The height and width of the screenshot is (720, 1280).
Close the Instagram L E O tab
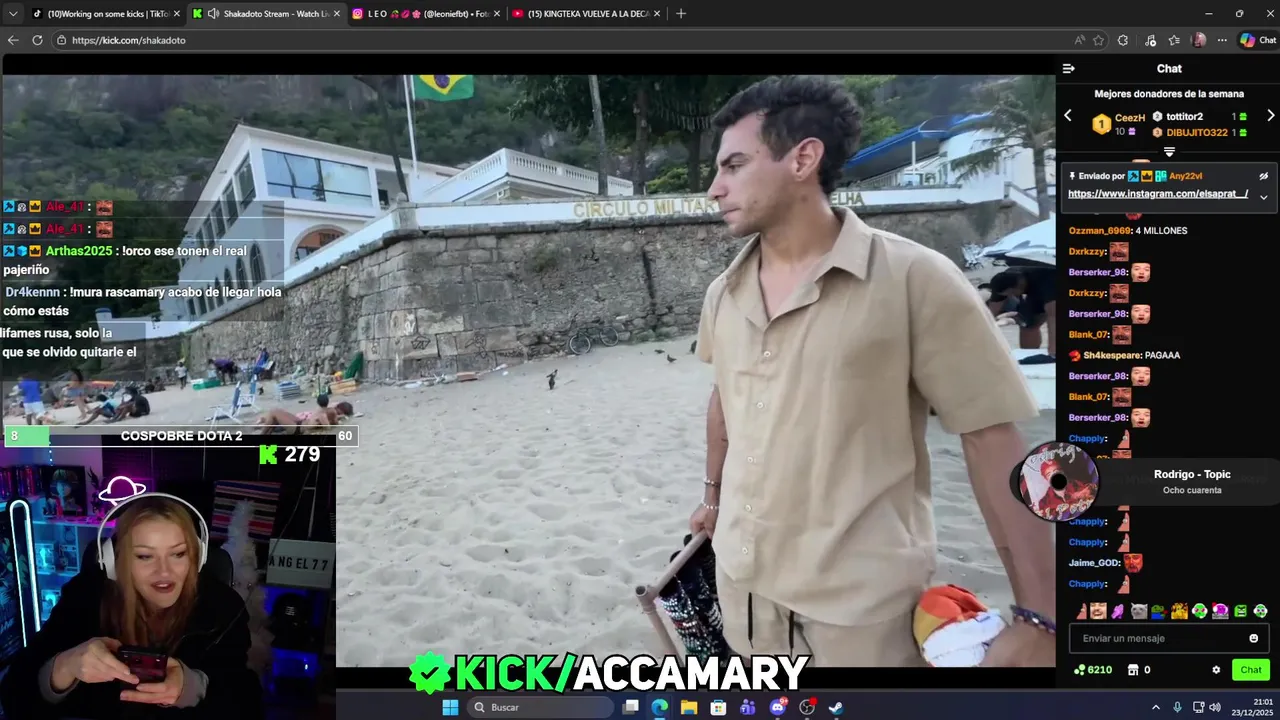pos(497,14)
